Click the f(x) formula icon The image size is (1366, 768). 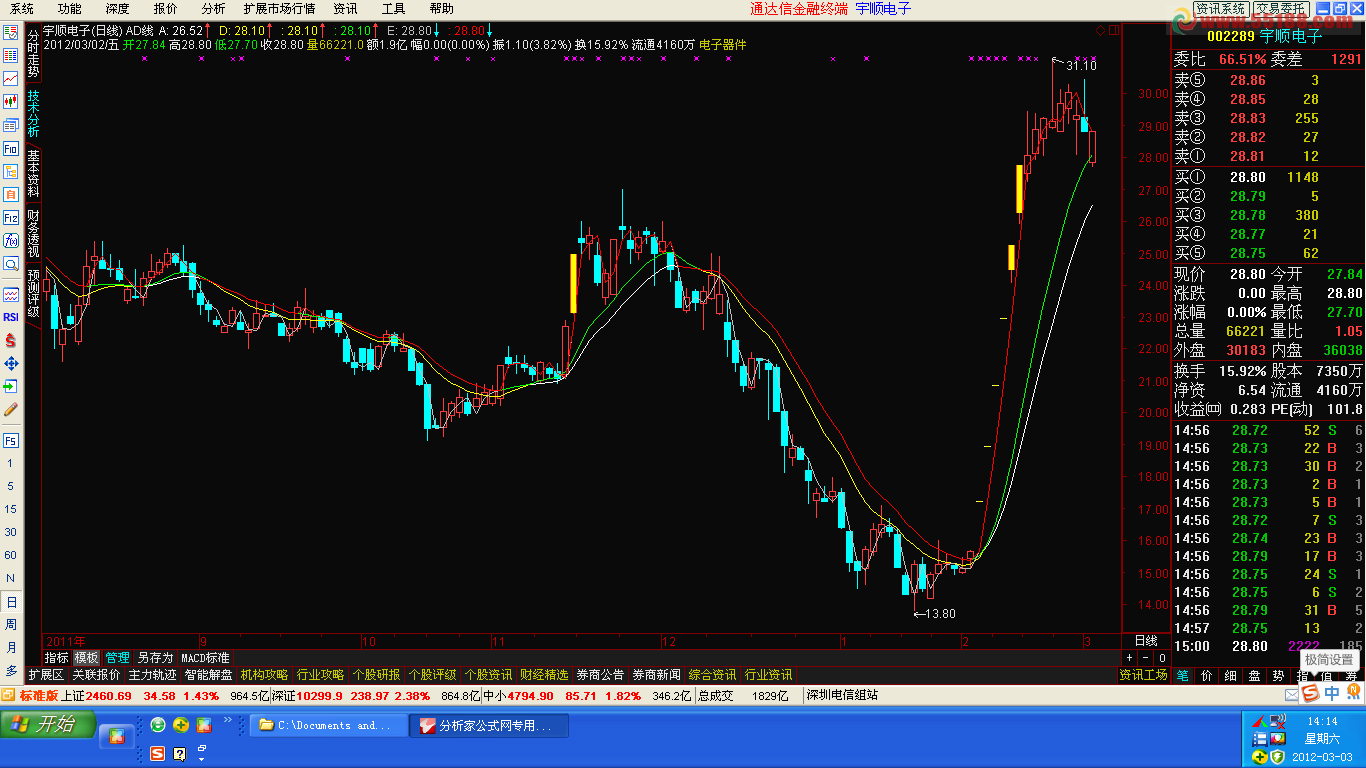[x=11, y=240]
